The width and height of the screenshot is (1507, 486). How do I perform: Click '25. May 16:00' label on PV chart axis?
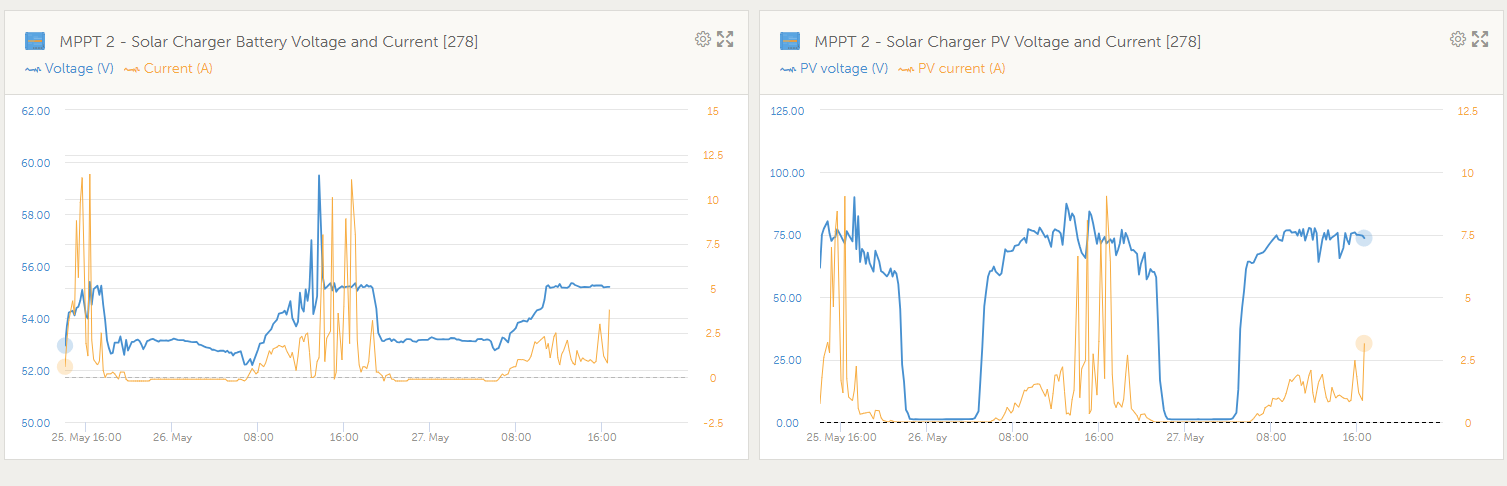[x=841, y=437]
